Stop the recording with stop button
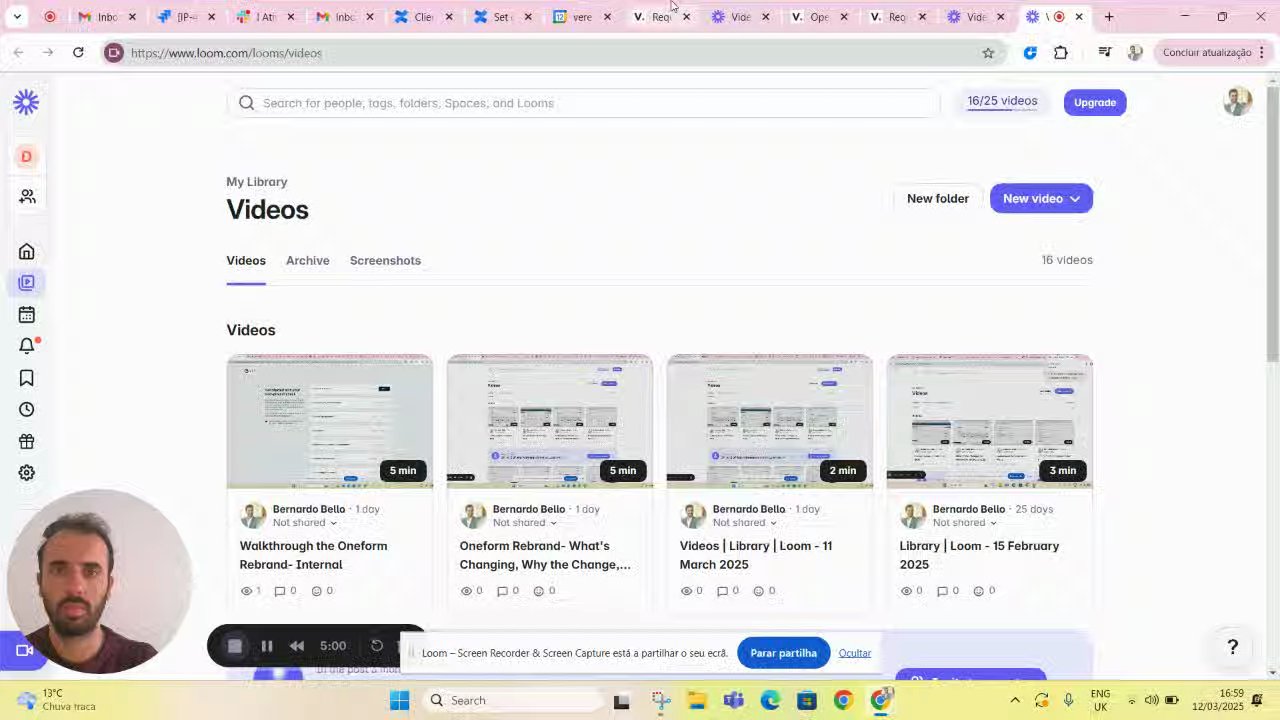Image resolution: width=1280 pixels, height=720 pixels. [235, 646]
